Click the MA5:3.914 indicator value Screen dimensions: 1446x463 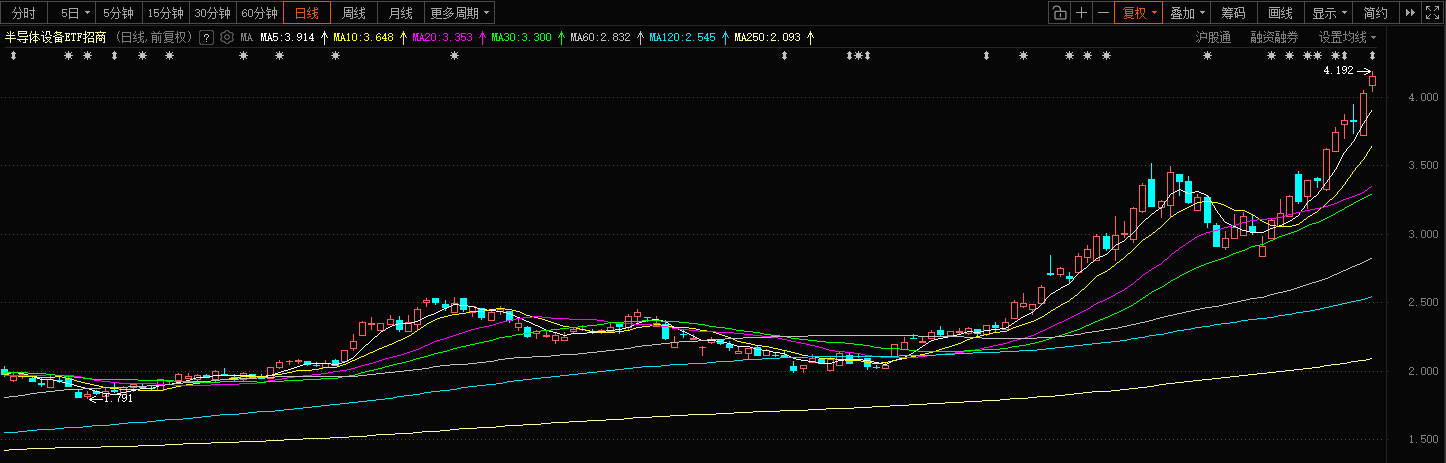(287, 37)
